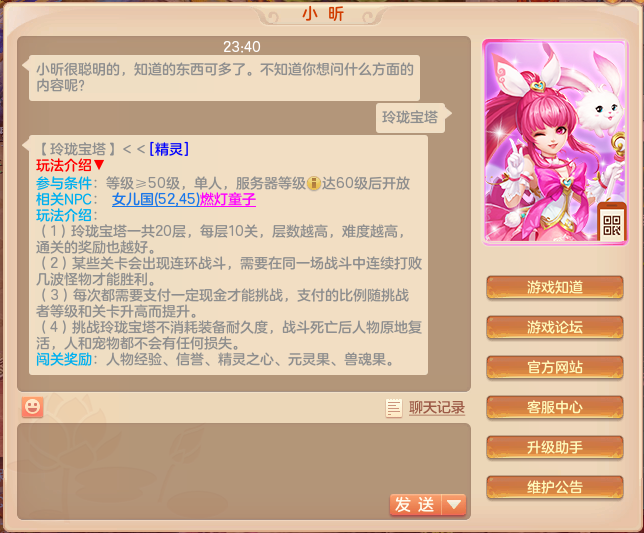Visit the 官方网站 official site

[555, 367]
